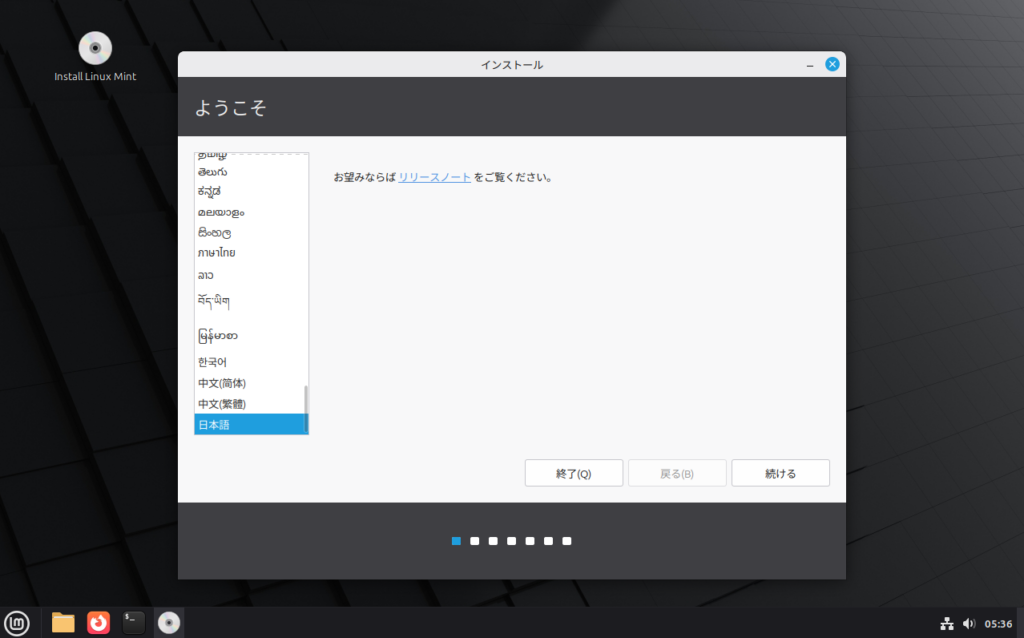Click the installer disc icon in taskbar

pyautogui.click(x=169, y=622)
